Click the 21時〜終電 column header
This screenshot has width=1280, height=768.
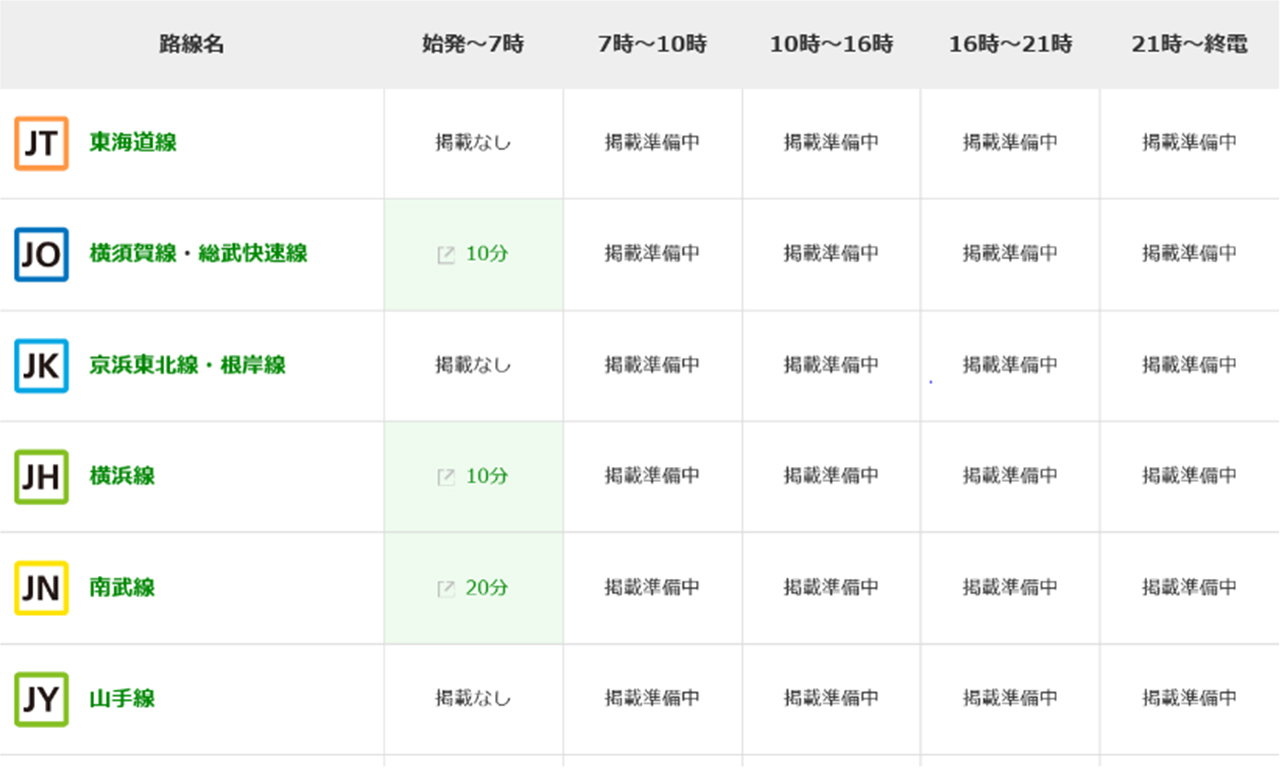[1190, 44]
